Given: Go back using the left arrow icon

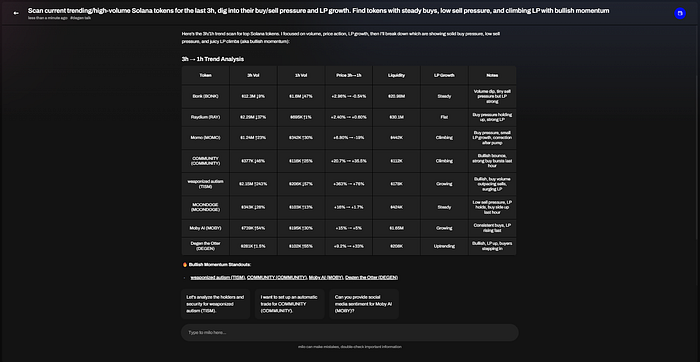Looking at the screenshot, I should point(16,13).
